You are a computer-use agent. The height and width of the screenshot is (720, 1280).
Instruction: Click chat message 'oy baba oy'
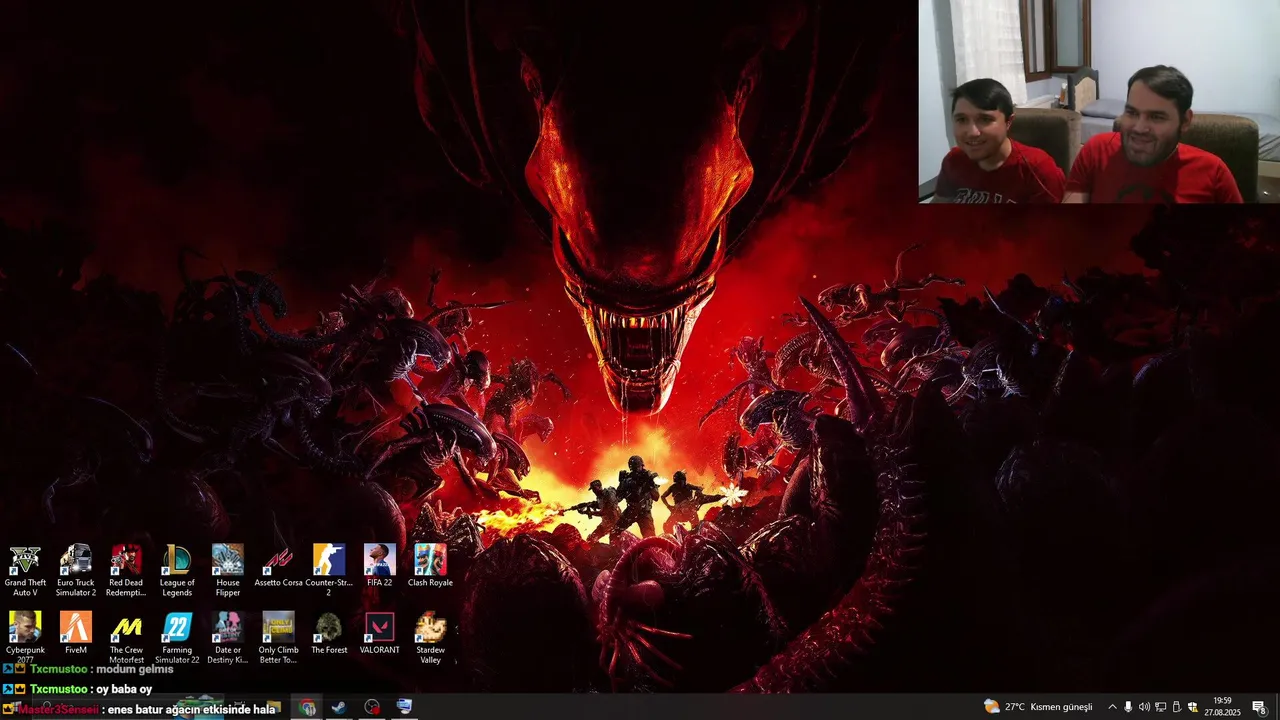tap(124, 689)
